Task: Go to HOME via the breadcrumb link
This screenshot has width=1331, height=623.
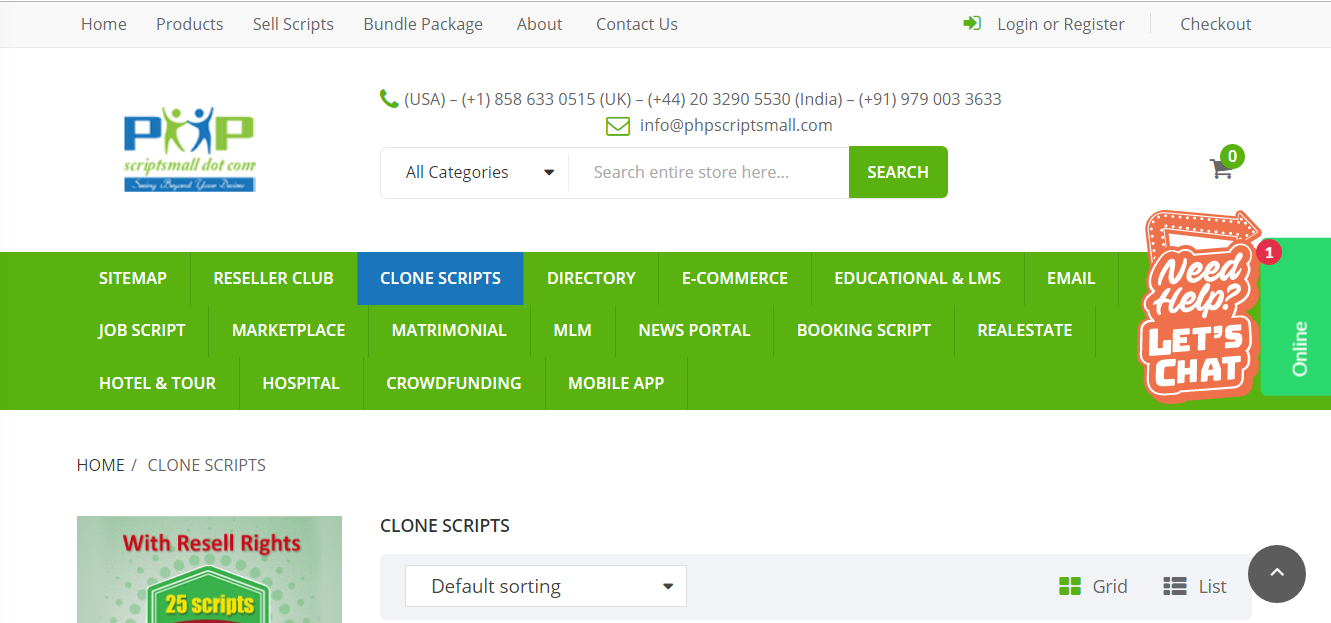Action: pyautogui.click(x=100, y=464)
